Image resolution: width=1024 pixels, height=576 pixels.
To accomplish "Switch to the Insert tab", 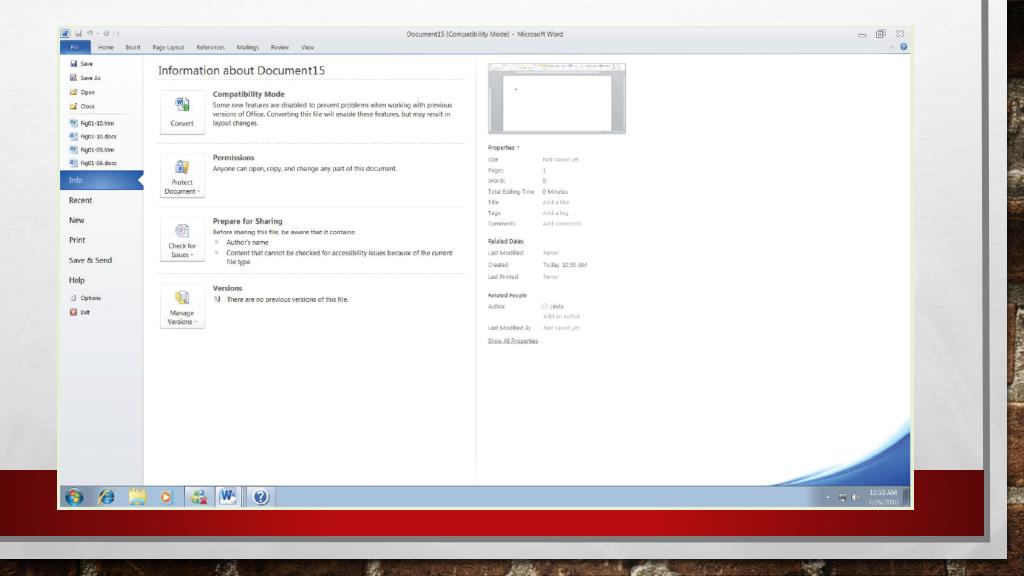I will coord(133,47).
